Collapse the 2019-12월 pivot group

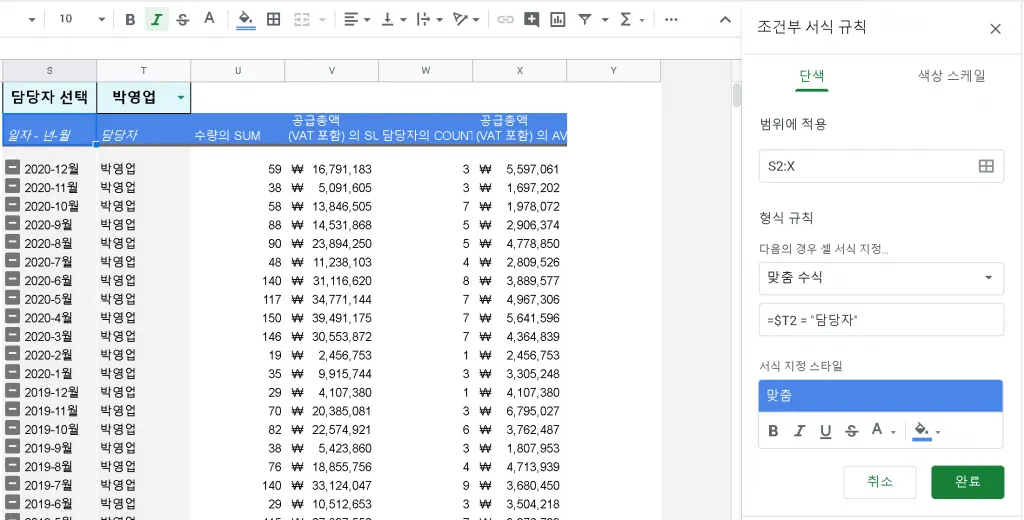(12, 391)
